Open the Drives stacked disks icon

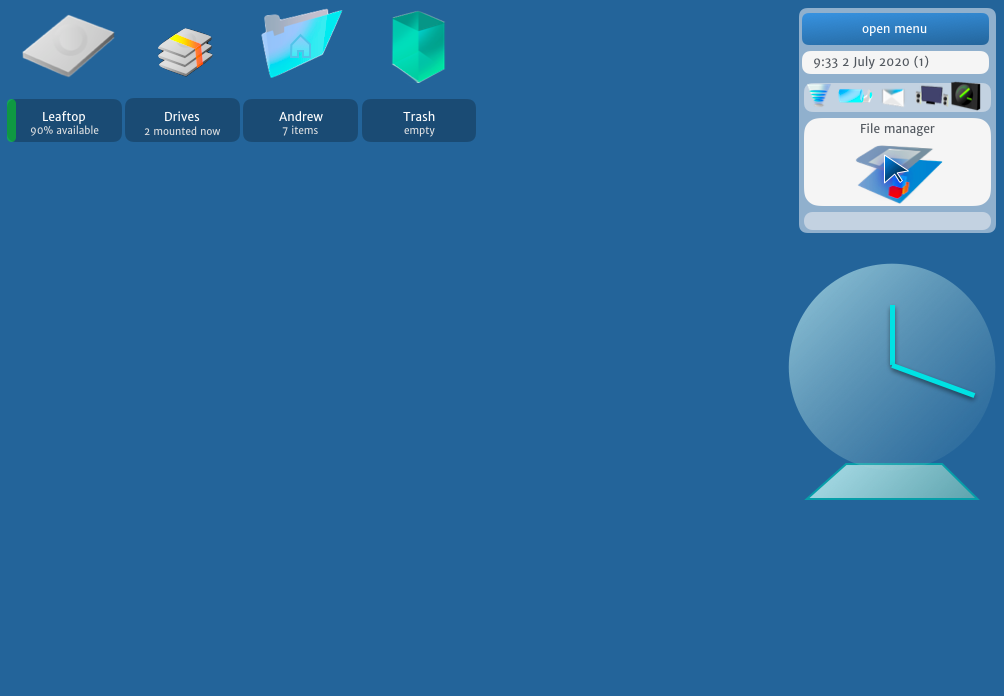coord(185,51)
